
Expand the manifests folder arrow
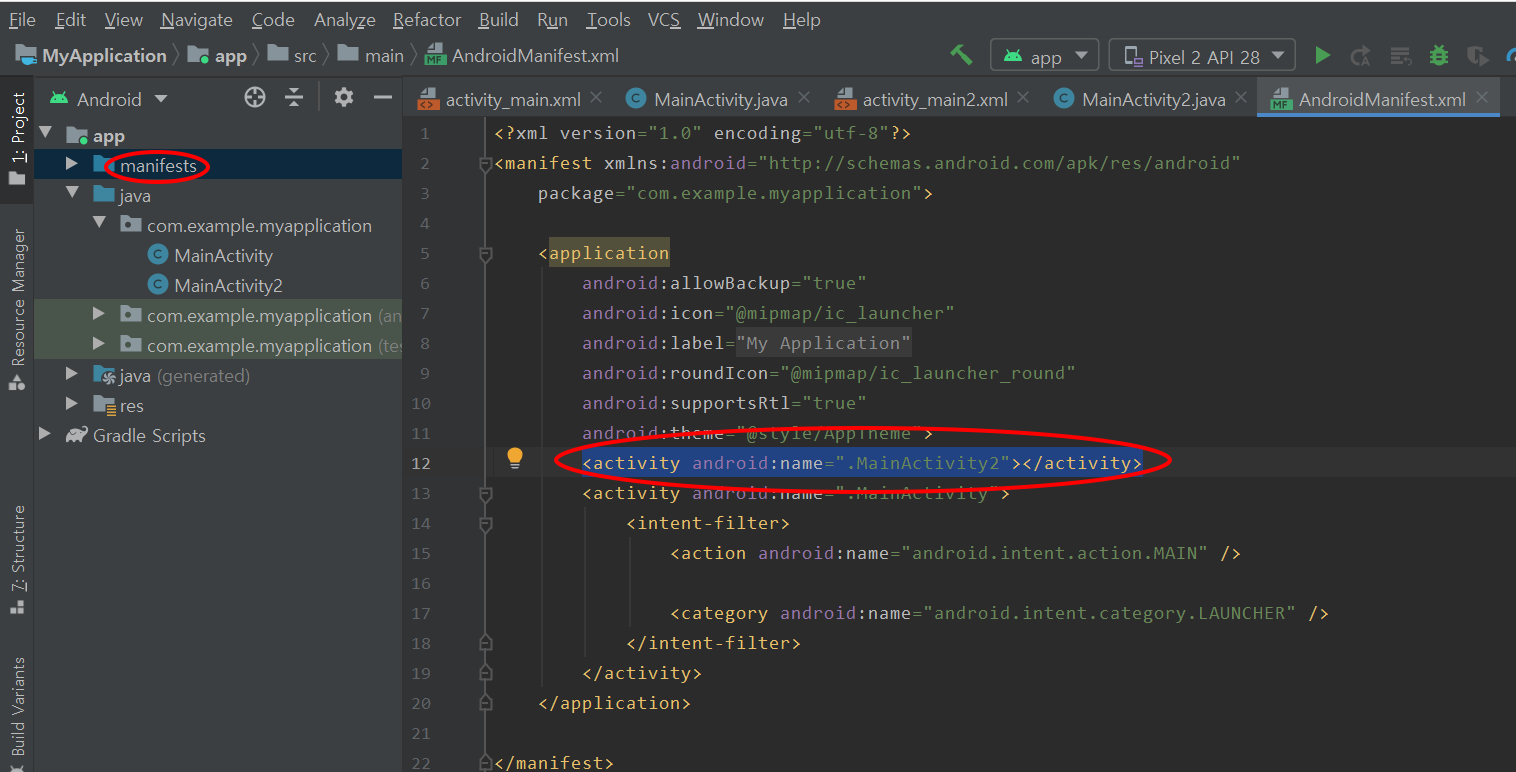[72, 164]
